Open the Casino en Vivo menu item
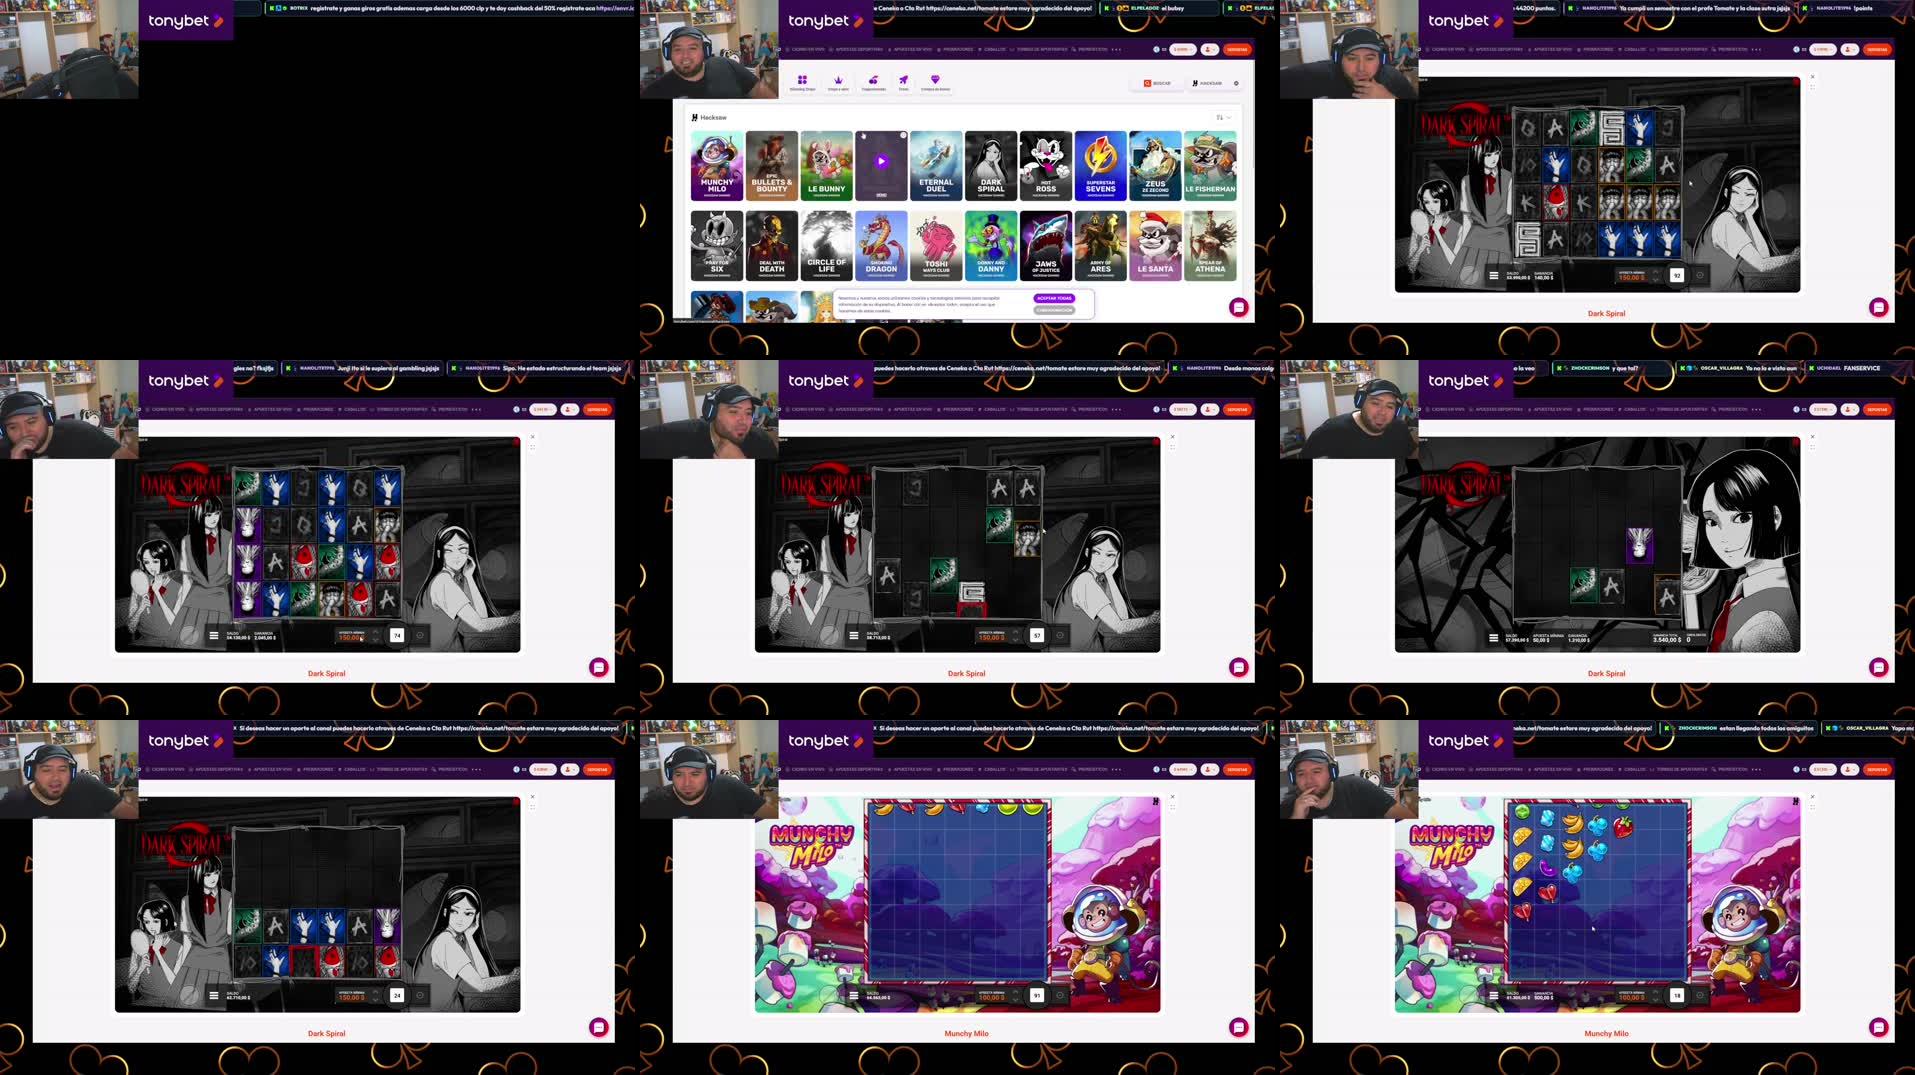This screenshot has height=1075, width=1915. pos(808,49)
